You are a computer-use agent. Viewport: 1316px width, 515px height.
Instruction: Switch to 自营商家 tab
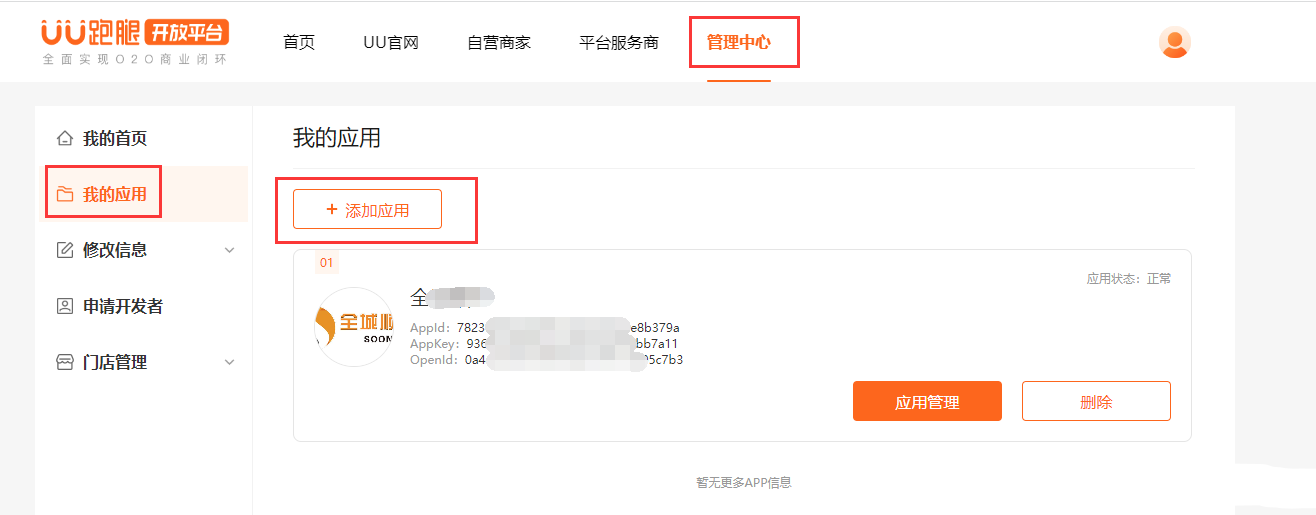pos(499,43)
